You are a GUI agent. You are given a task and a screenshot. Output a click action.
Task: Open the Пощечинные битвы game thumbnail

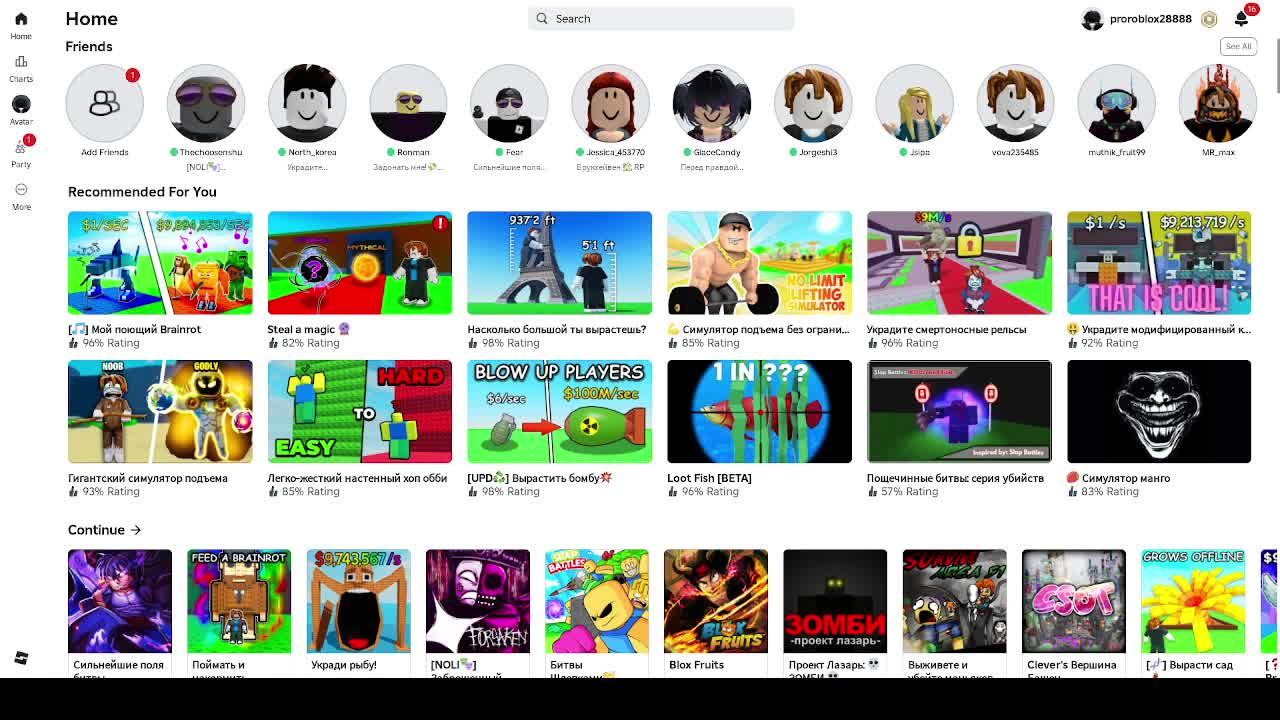960,412
